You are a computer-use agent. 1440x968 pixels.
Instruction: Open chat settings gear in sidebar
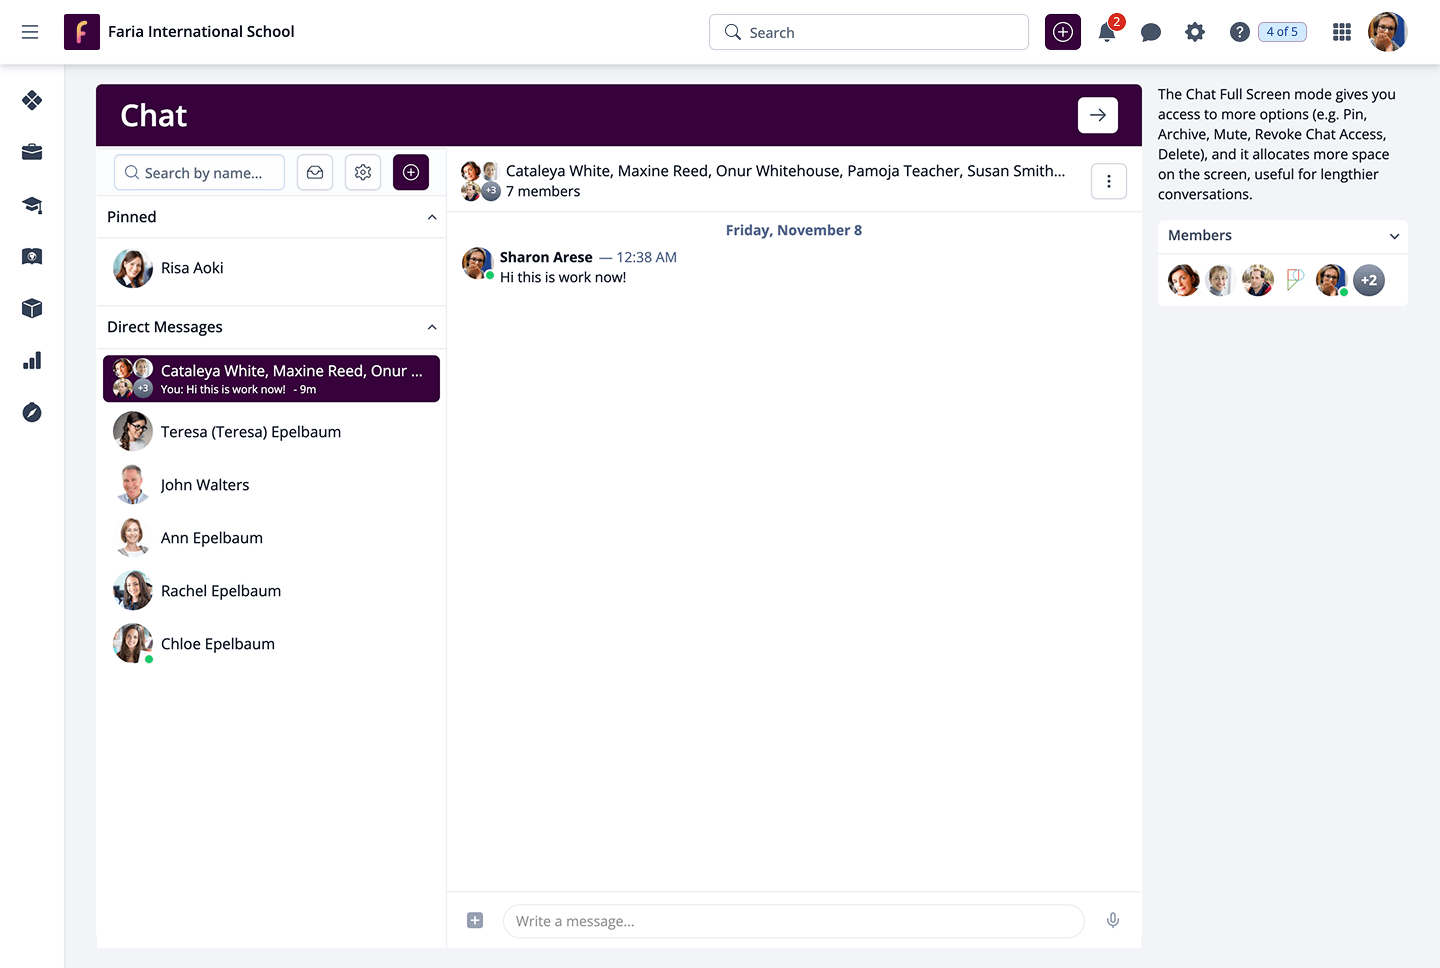(363, 173)
